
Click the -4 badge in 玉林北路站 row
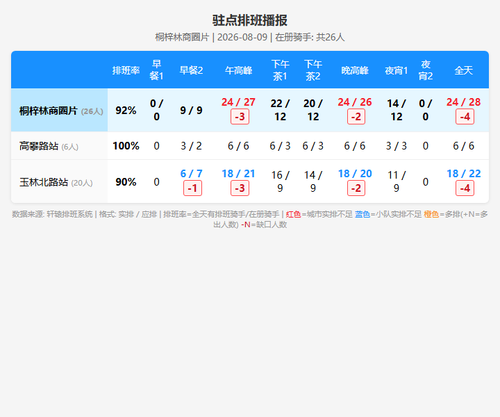pyautogui.click(x=465, y=188)
